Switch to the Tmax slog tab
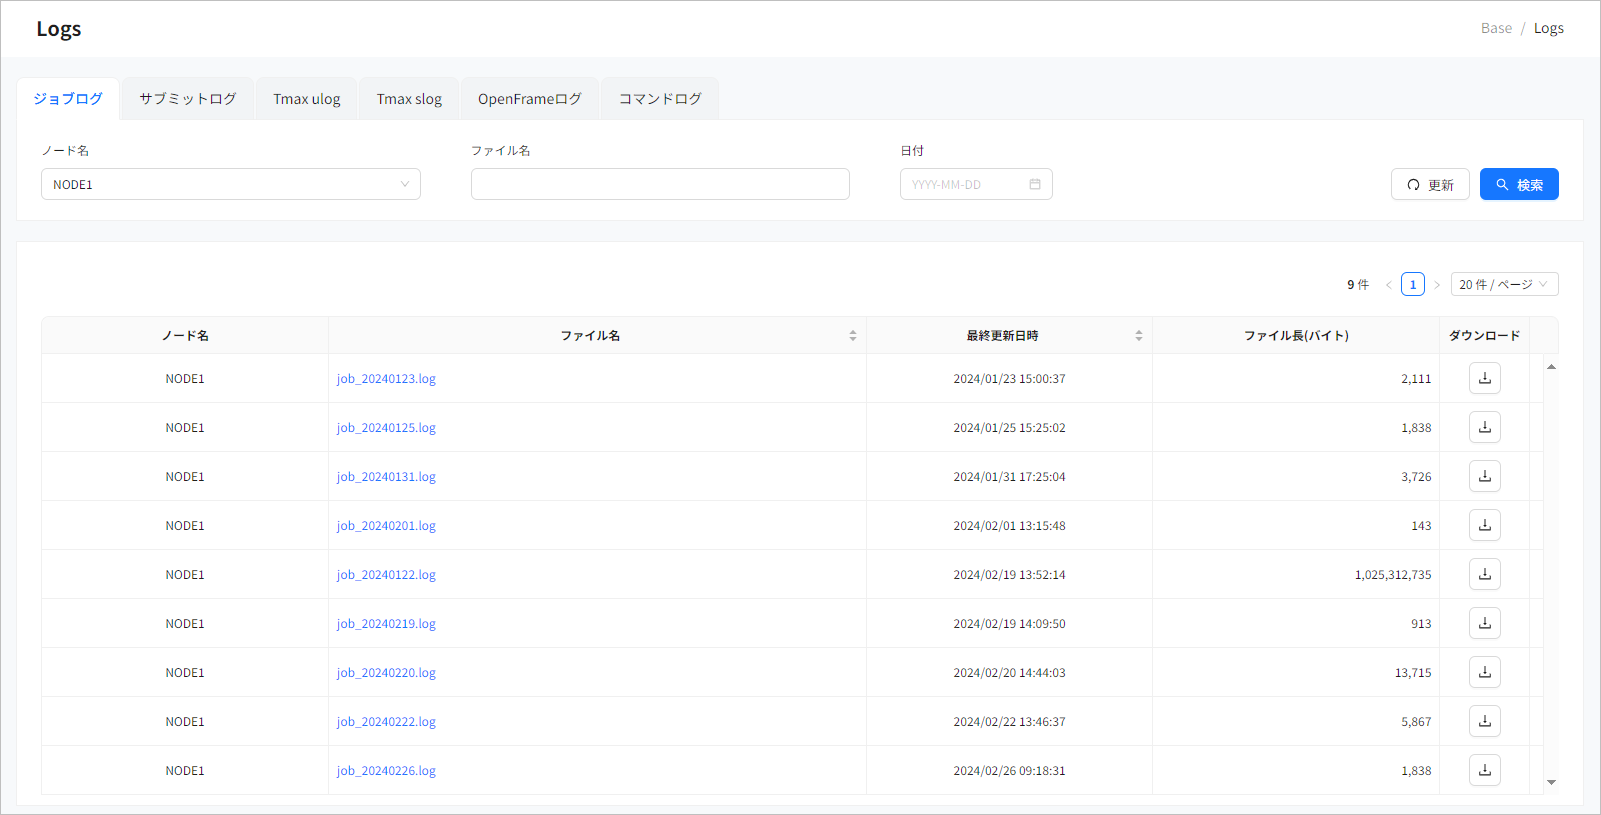 pos(409,99)
